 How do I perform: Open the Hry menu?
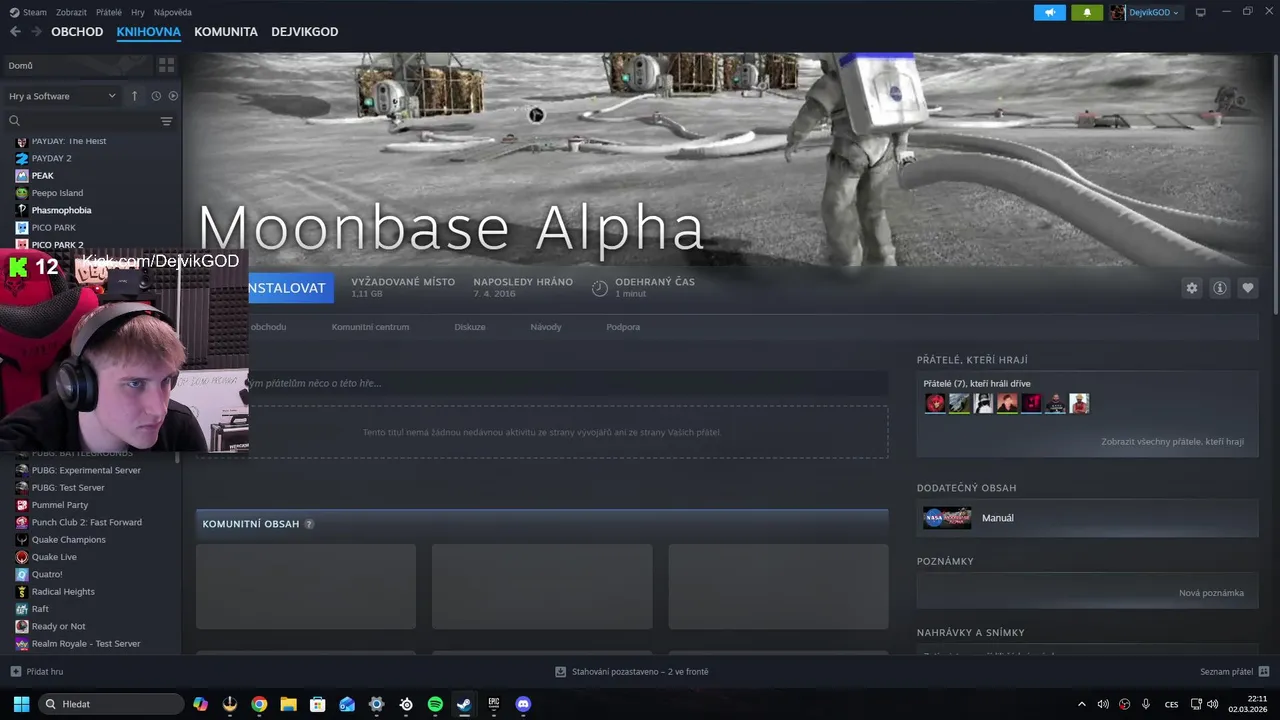point(138,12)
